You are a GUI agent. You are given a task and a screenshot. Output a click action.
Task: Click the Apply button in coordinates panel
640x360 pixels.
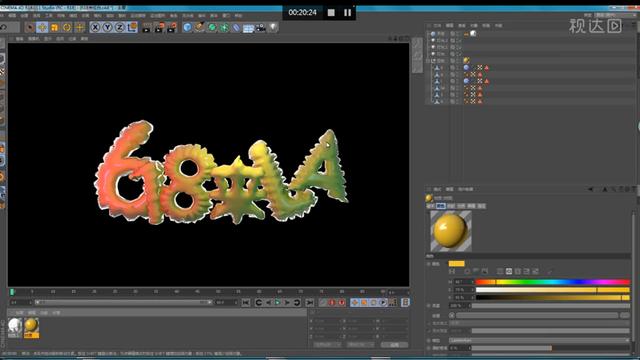(x=394, y=345)
